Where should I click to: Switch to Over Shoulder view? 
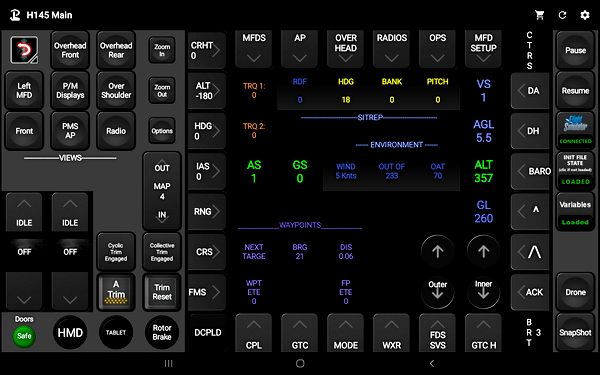(116, 91)
